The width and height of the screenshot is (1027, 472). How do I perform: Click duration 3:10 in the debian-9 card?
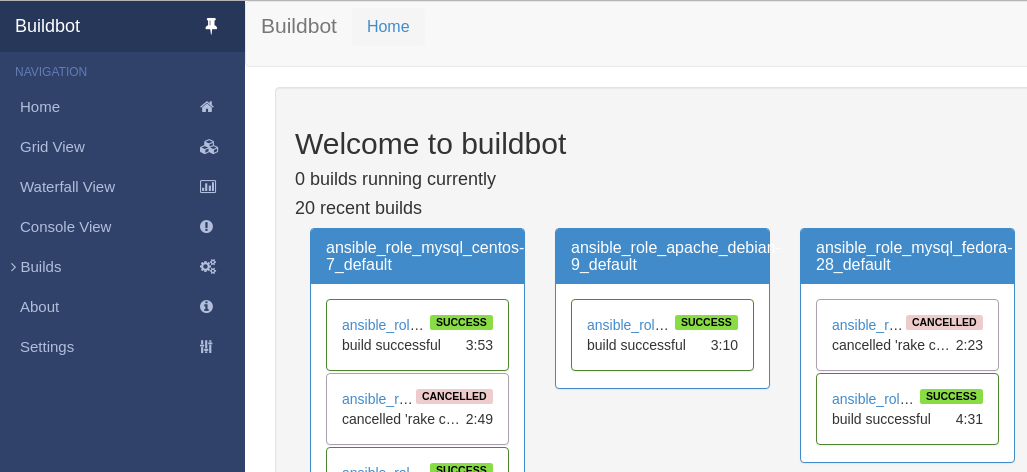[724, 345]
